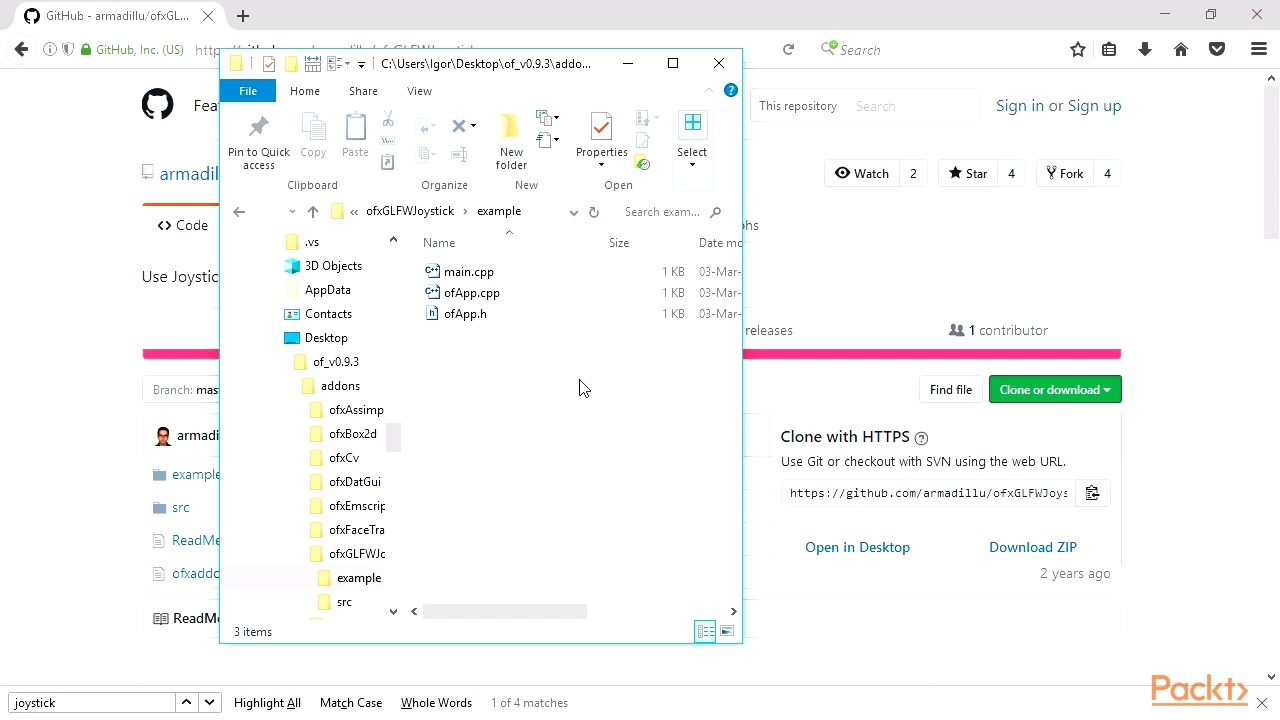This screenshot has height=720, width=1280.
Task: Expand Properties dropdown arrow in ribbon
Action: pyautogui.click(x=601, y=166)
